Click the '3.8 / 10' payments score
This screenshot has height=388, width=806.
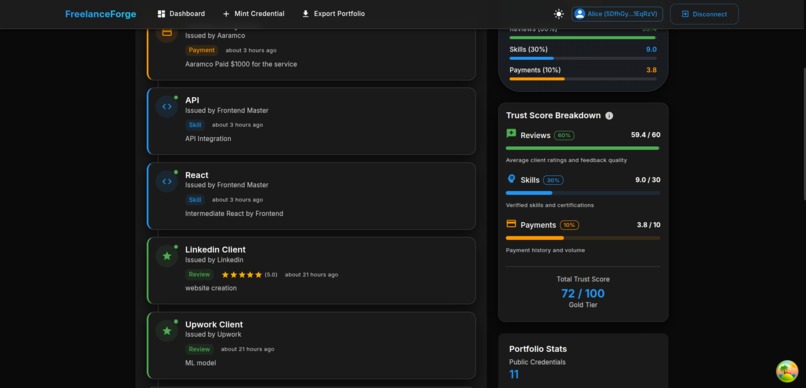pyautogui.click(x=649, y=225)
